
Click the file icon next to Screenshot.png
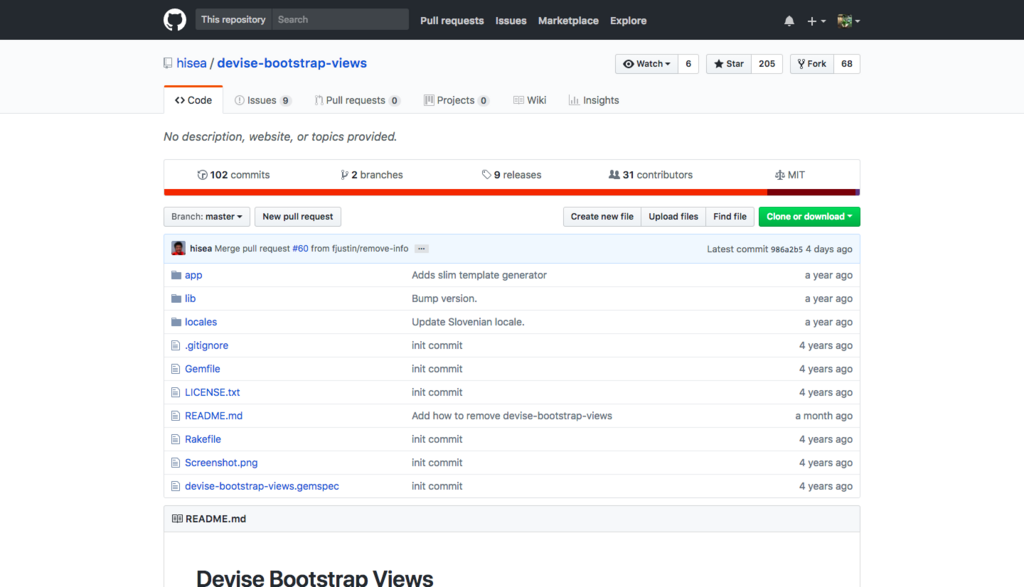(x=175, y=463)
